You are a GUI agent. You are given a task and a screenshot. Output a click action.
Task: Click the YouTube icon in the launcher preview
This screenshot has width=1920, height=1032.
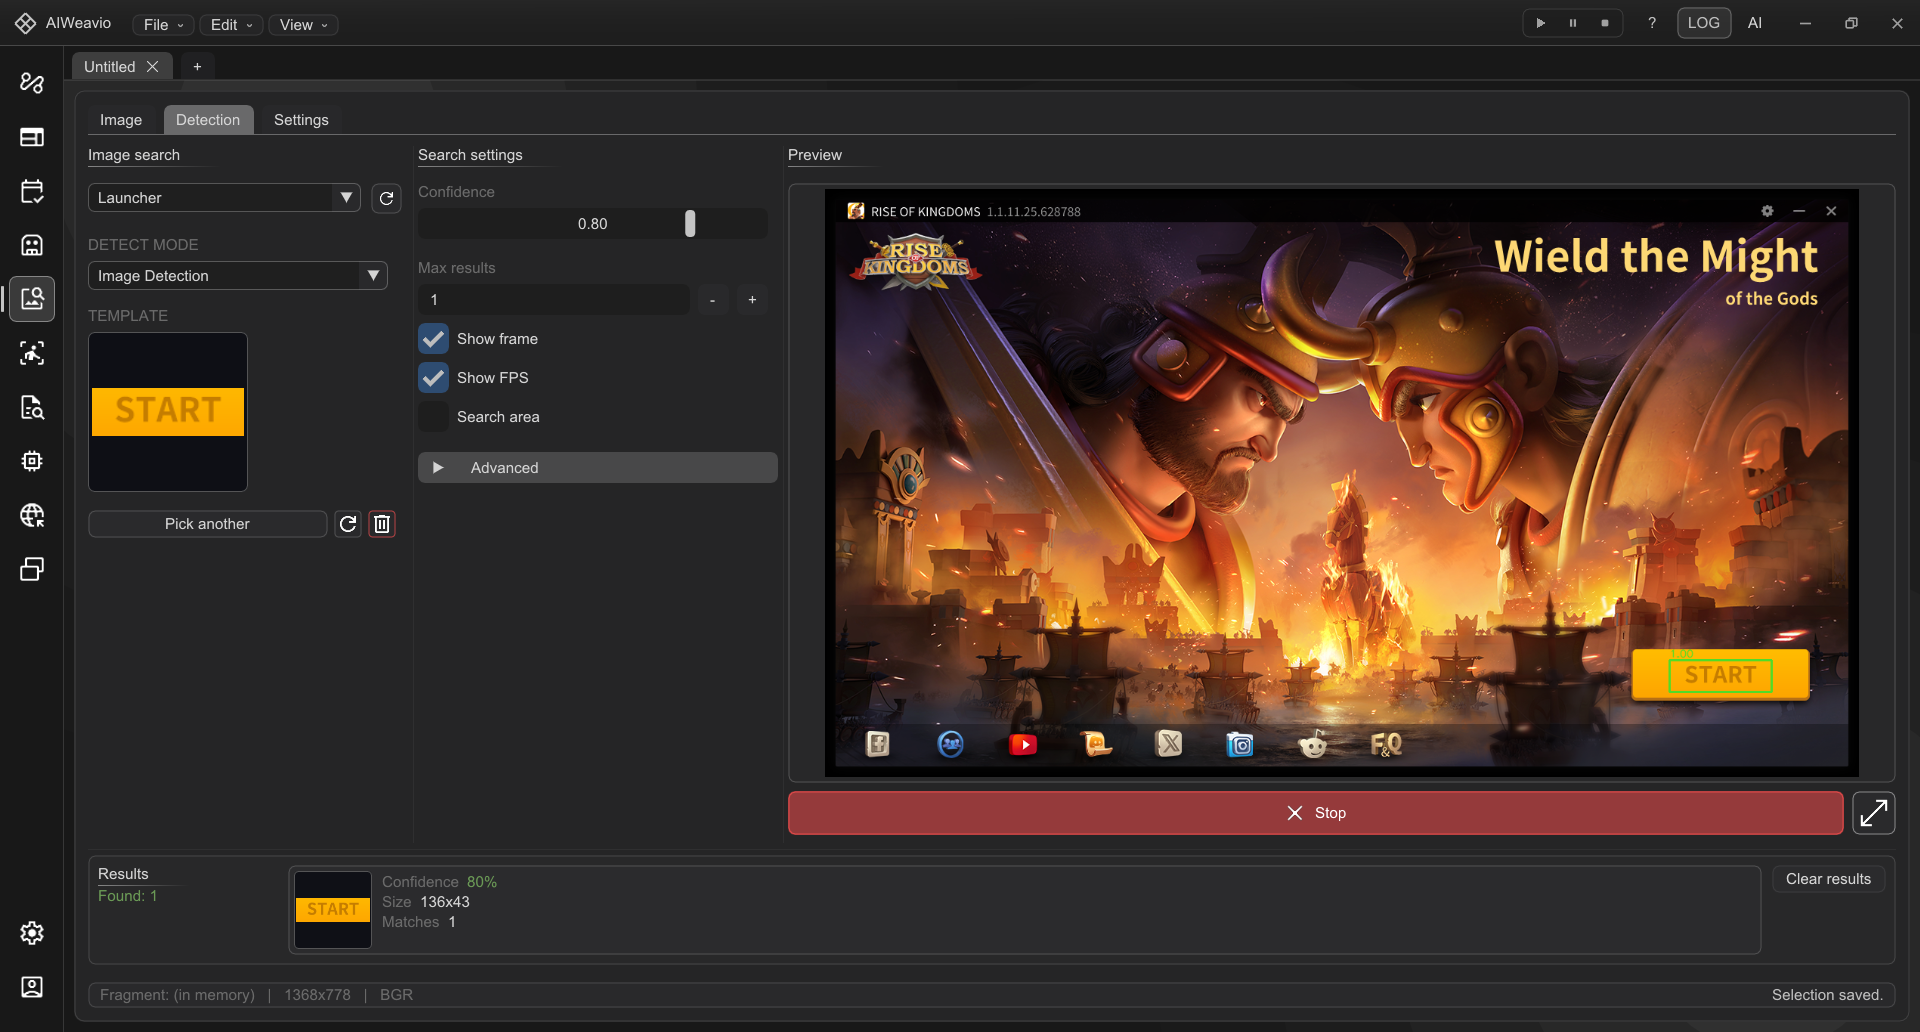click(x=1023, y=744)
